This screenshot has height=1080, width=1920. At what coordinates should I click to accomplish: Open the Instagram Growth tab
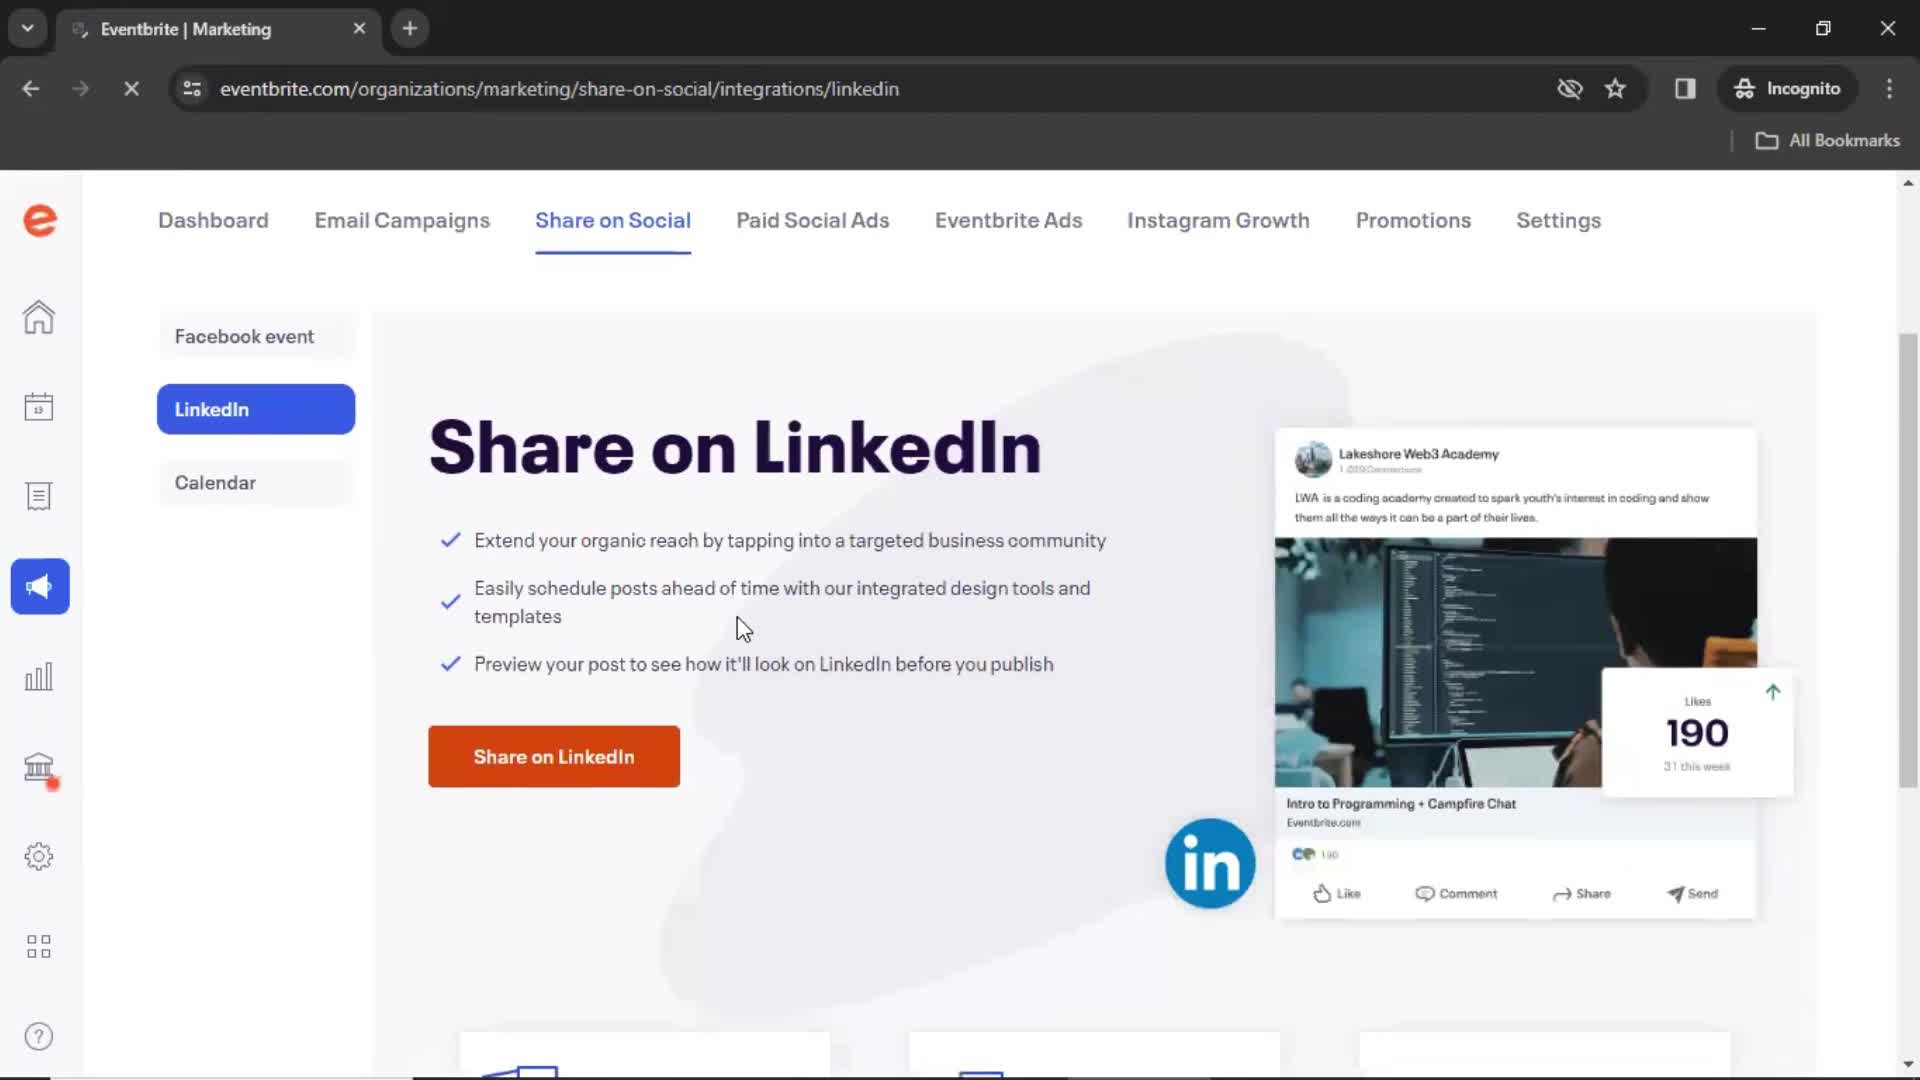(x=1218, y=220)
